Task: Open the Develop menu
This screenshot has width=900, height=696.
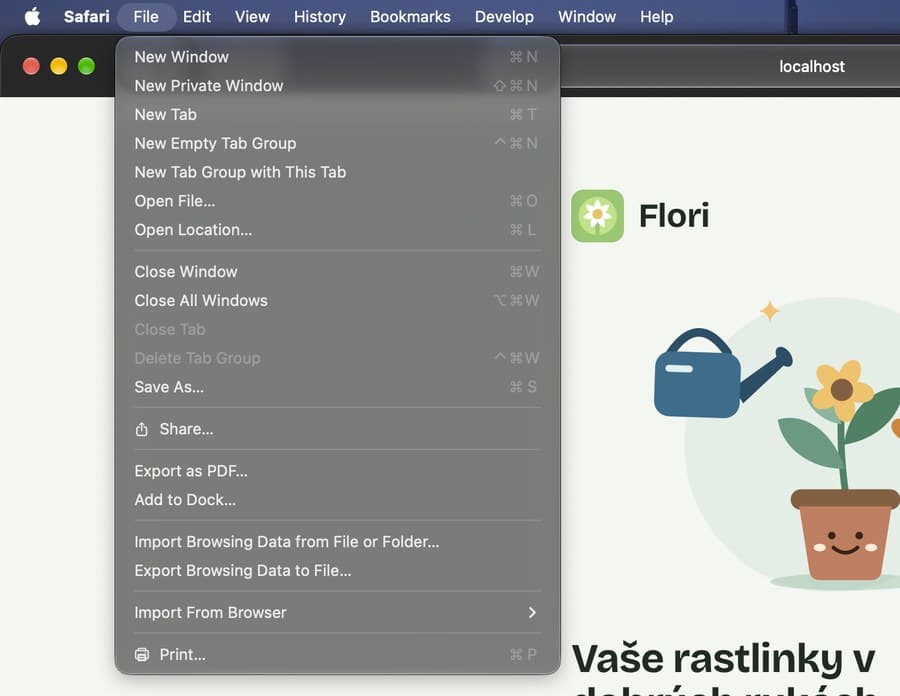Action: (x=504, y=17)
